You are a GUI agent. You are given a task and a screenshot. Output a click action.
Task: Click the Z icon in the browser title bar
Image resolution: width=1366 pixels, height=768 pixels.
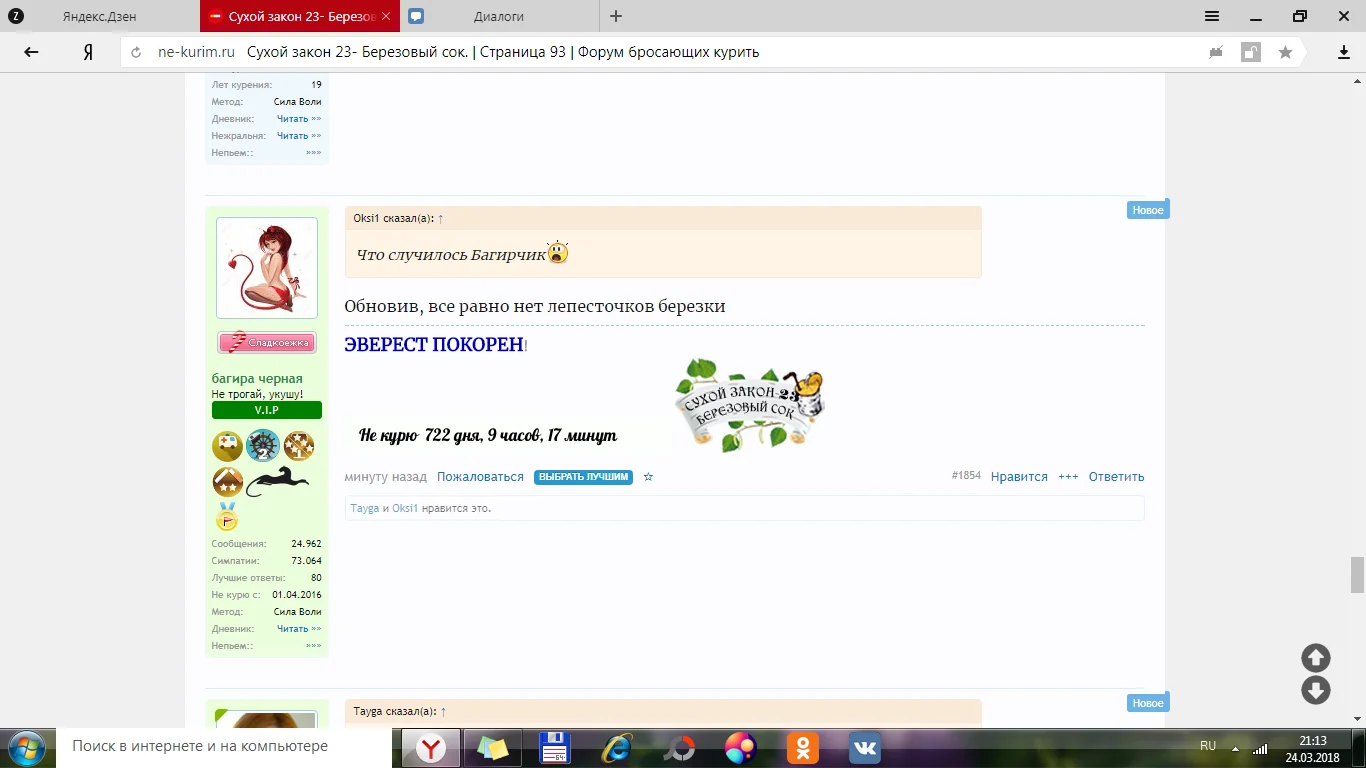click(15, 16)
